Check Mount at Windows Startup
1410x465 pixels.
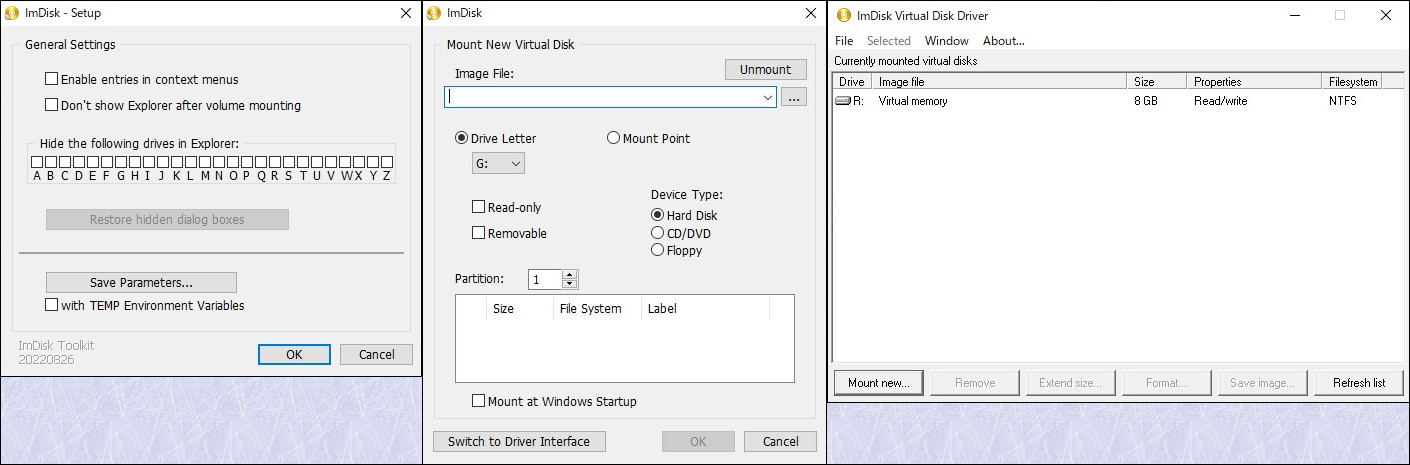pyautogui.click(x=478, y=401)
